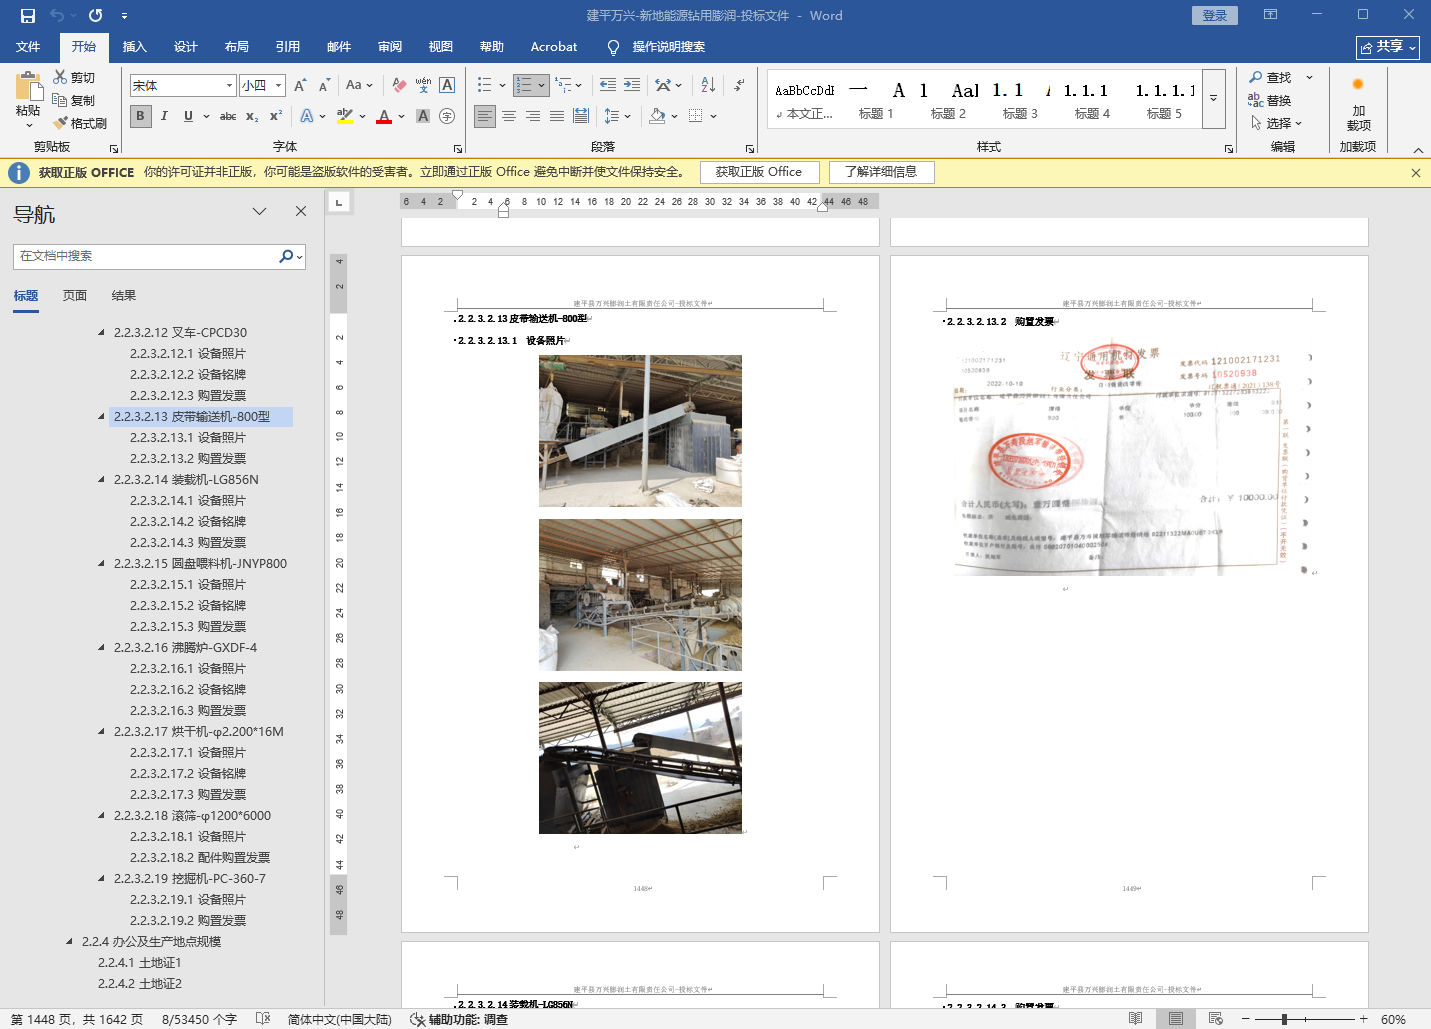Click the search magnifier in navigation pane
The height and width of the screenshot is (1029, 1431).
point(286,256)
